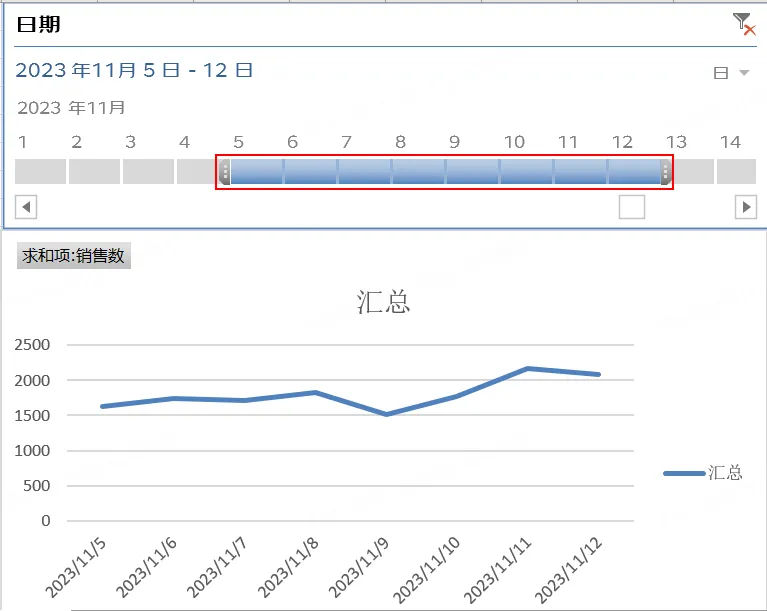Click the 1500 value axis label
767x611 pixels.
pos(32,416)
